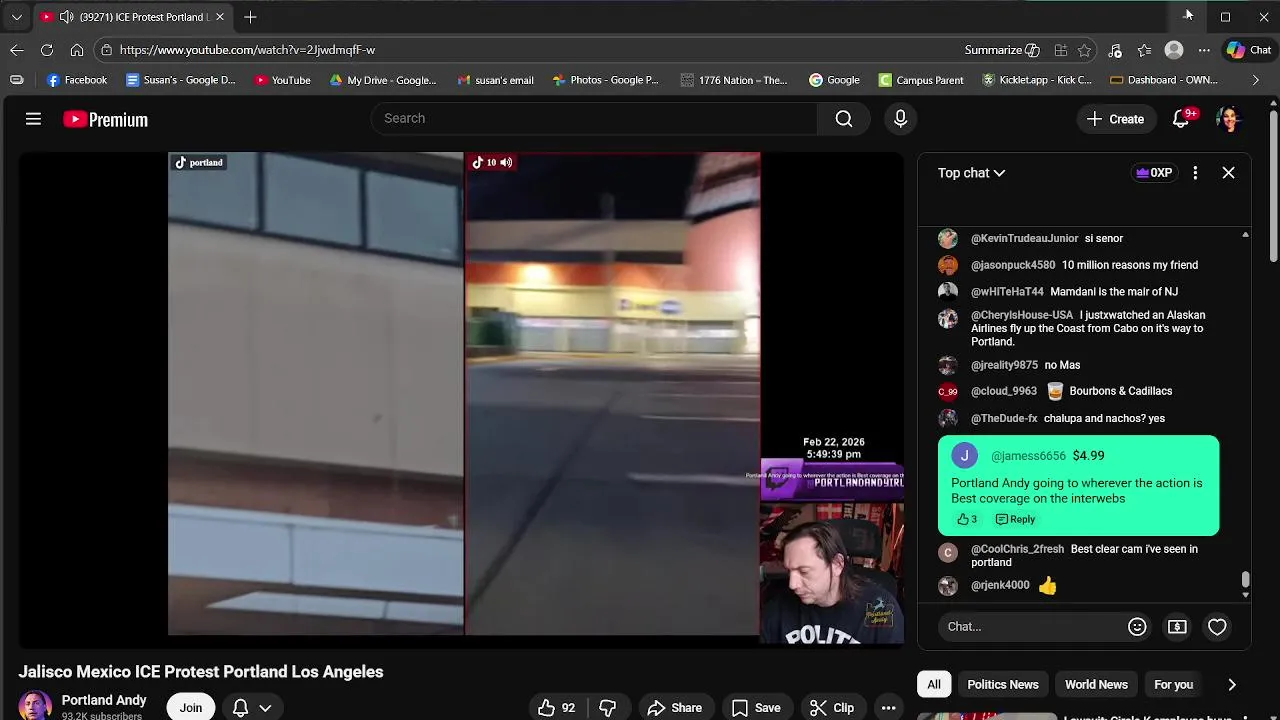Select the All category chip
Image resolution: width=1280 pixels, height=720 pixels.
point(933,685)
